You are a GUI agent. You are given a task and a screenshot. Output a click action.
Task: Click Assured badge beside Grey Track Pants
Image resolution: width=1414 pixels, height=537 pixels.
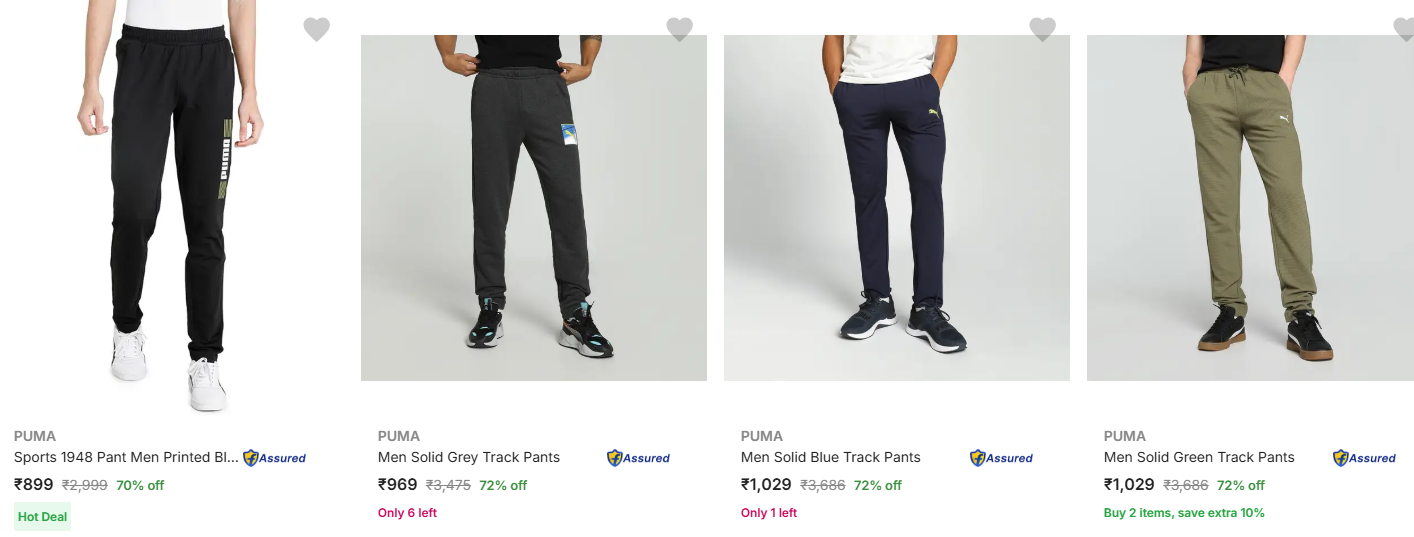638,458
